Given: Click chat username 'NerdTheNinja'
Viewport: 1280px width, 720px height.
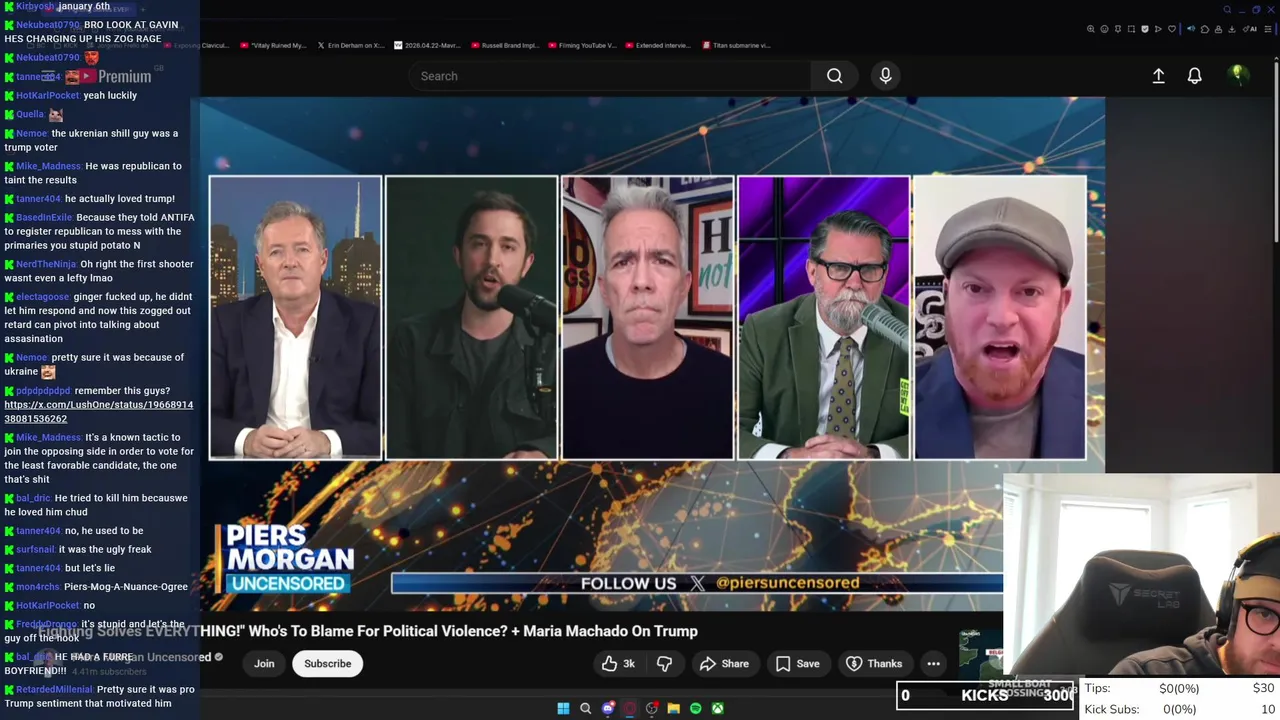Looking at the screenshot, I should 45,264.
